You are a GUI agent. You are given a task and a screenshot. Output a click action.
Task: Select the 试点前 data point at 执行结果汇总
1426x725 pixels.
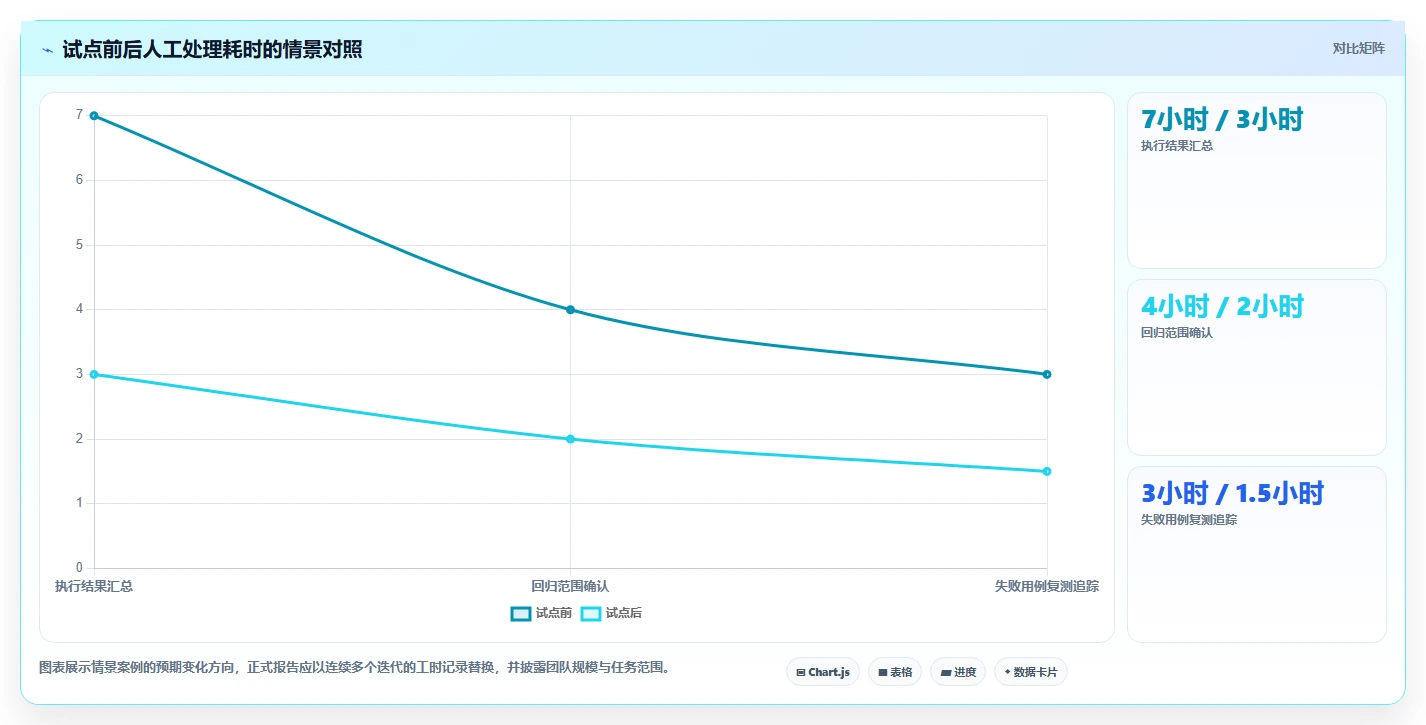coord(94,116)
